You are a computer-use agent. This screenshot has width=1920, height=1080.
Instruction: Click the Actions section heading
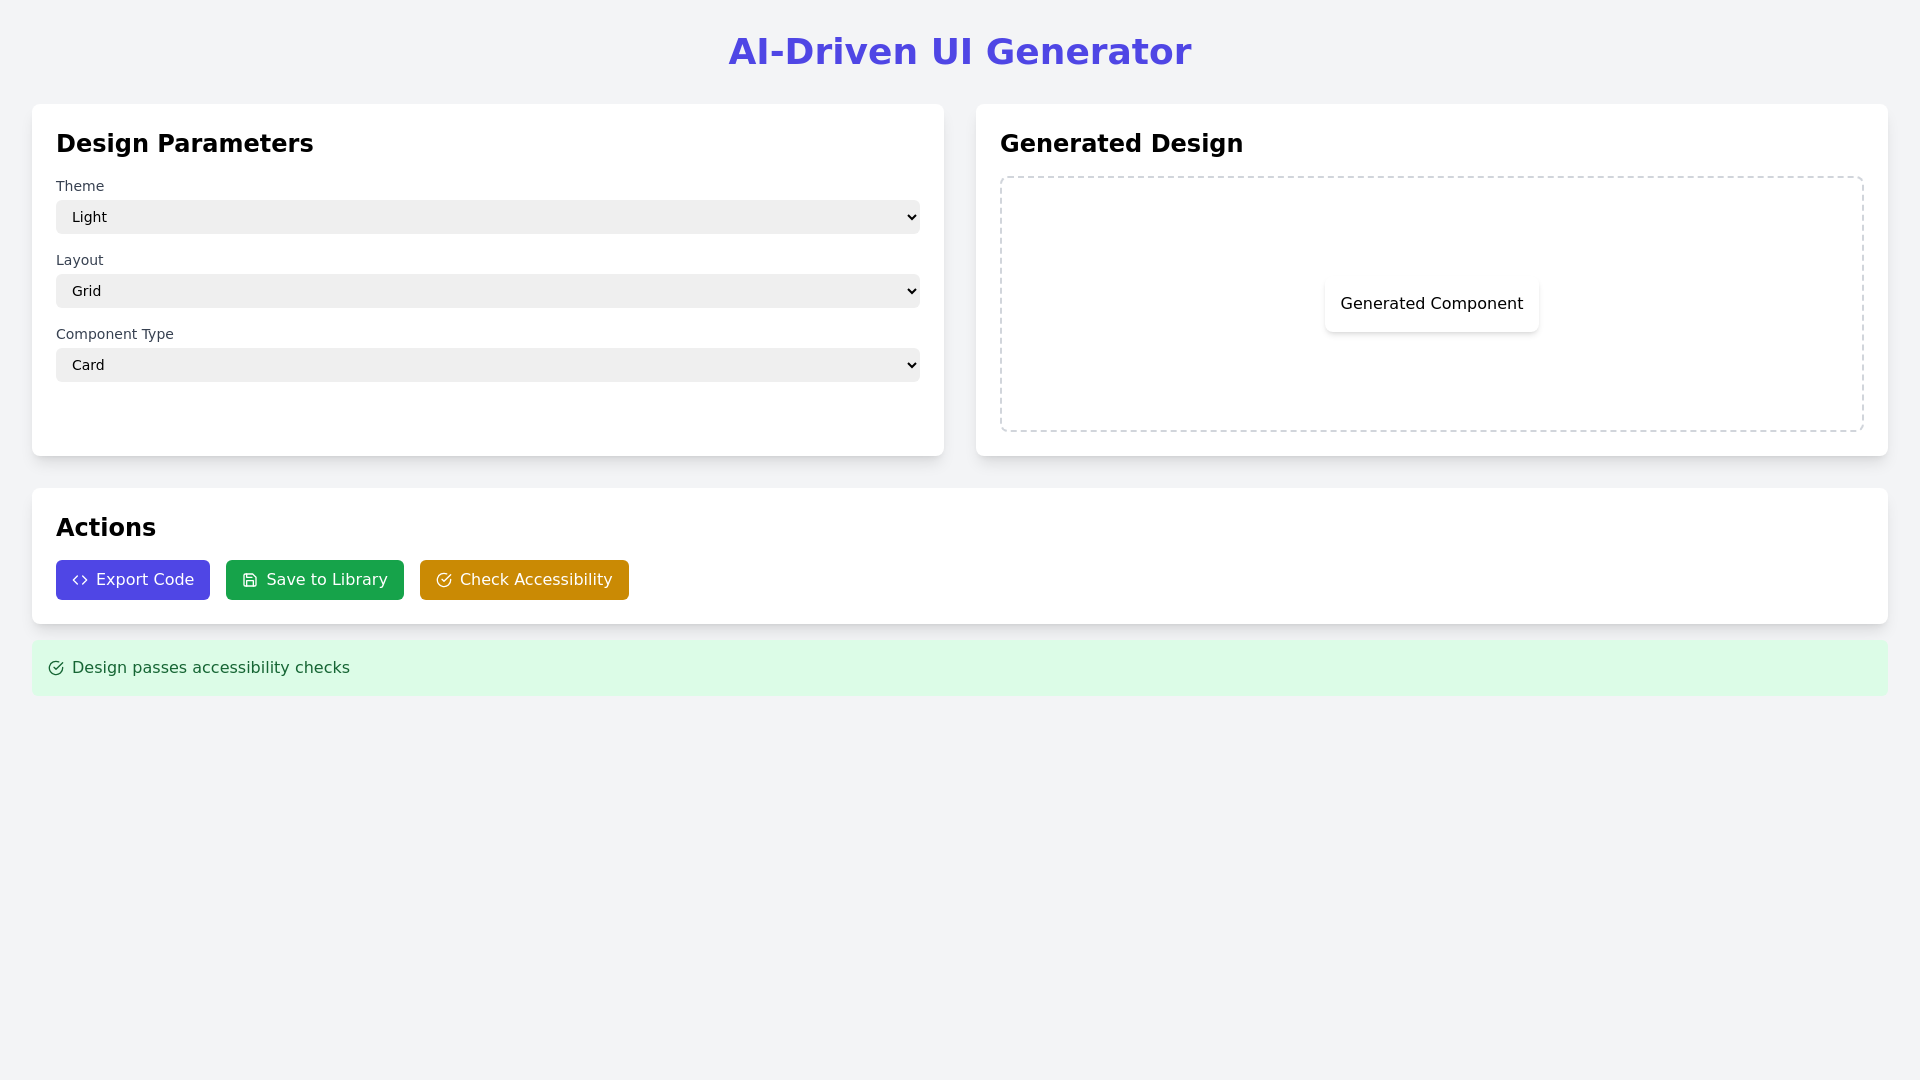[x=106, y=528]
